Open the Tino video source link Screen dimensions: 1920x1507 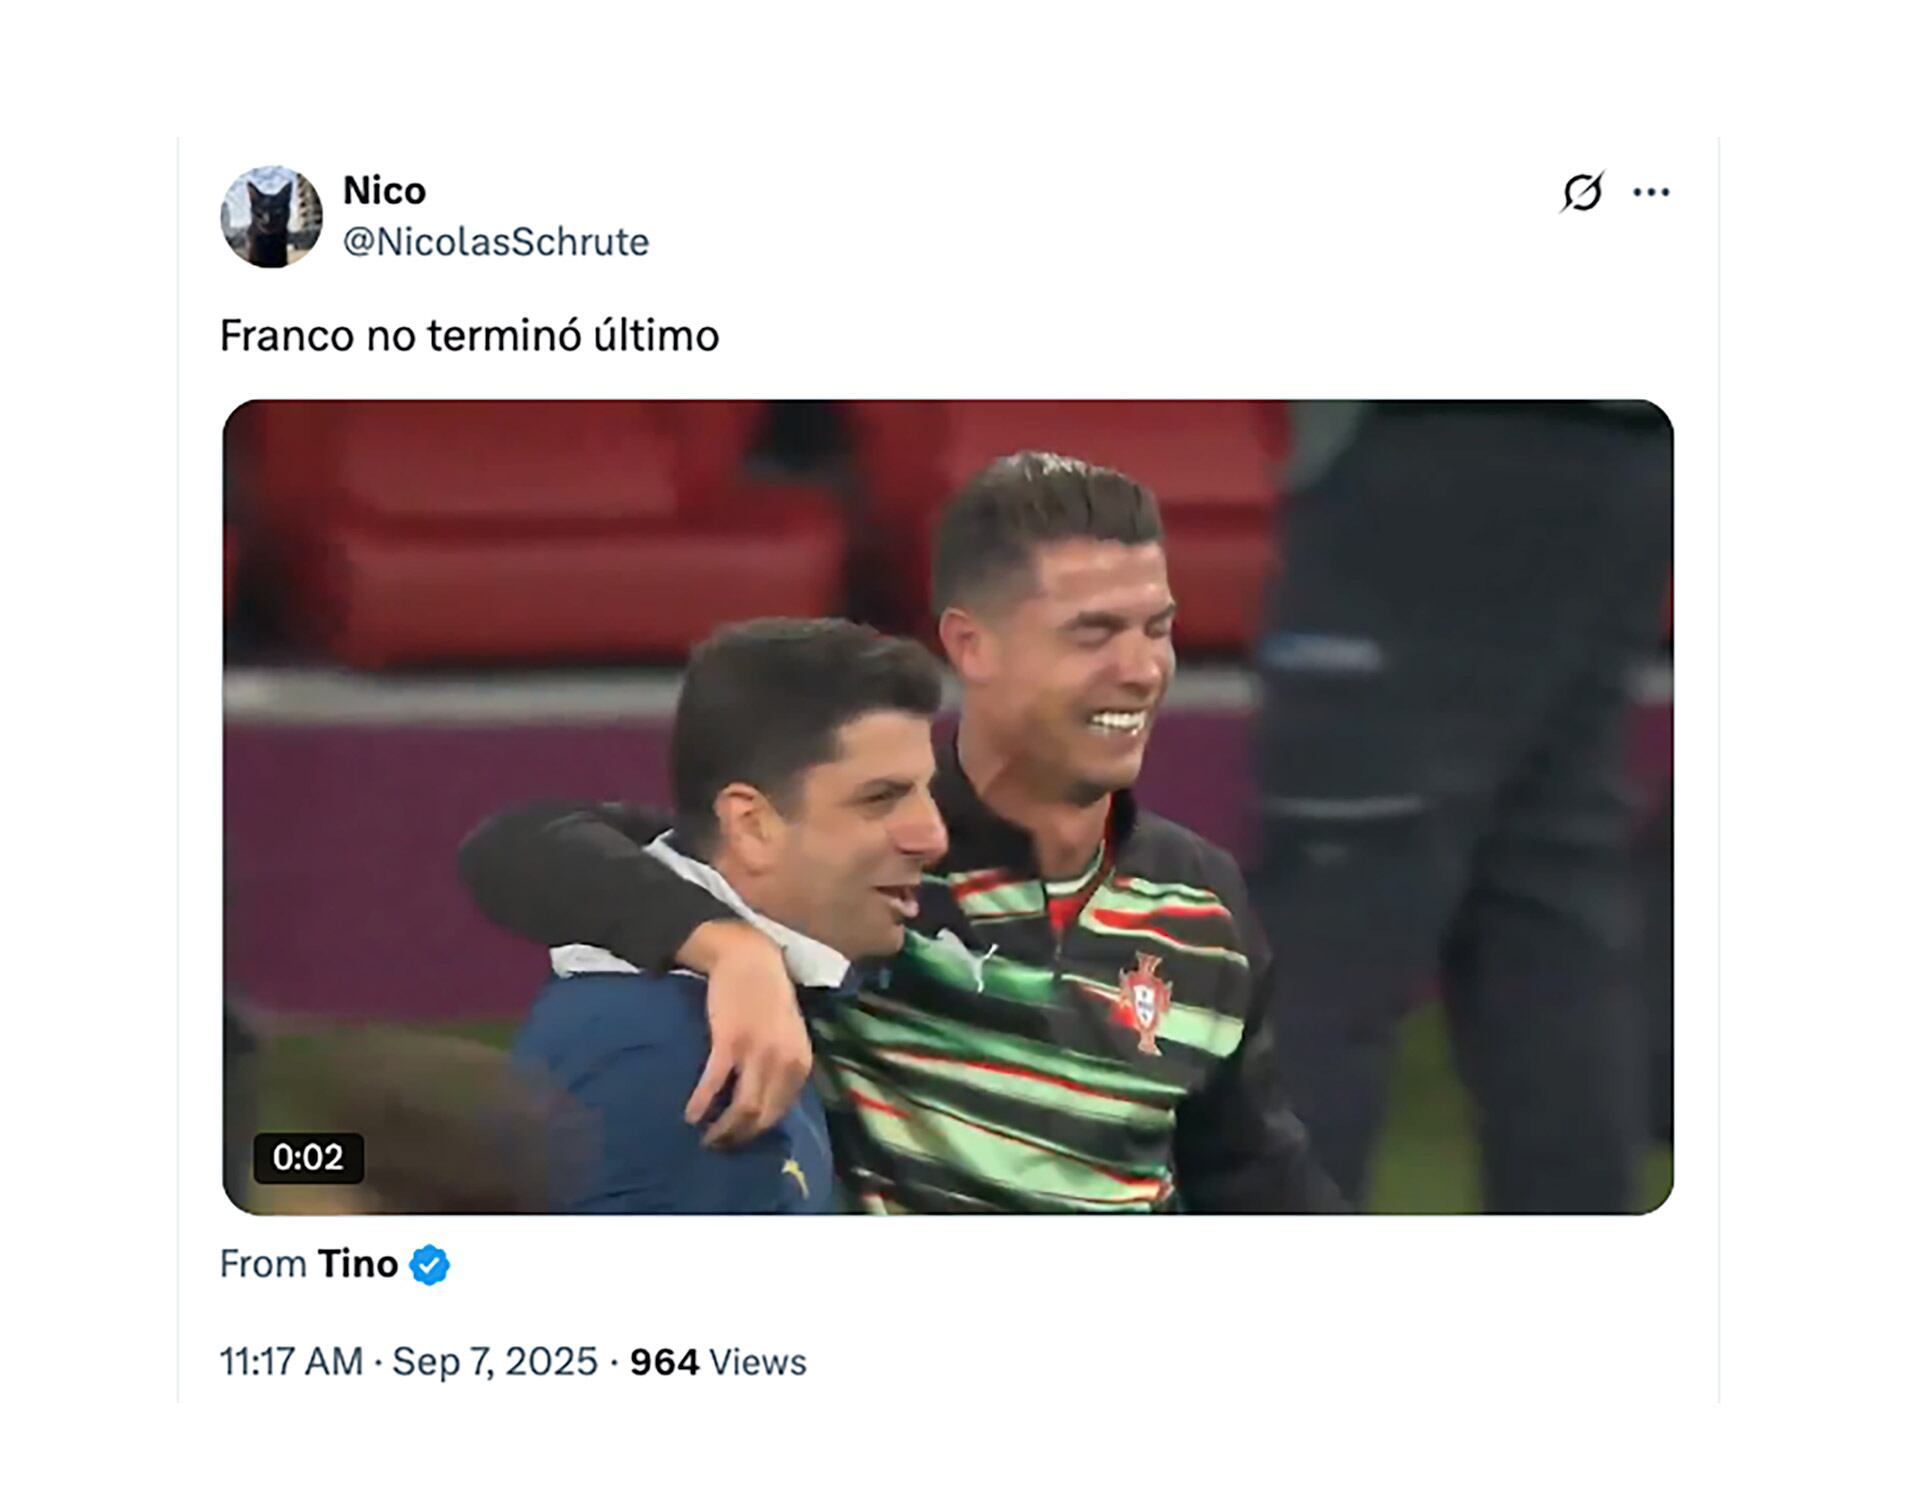358,1264
